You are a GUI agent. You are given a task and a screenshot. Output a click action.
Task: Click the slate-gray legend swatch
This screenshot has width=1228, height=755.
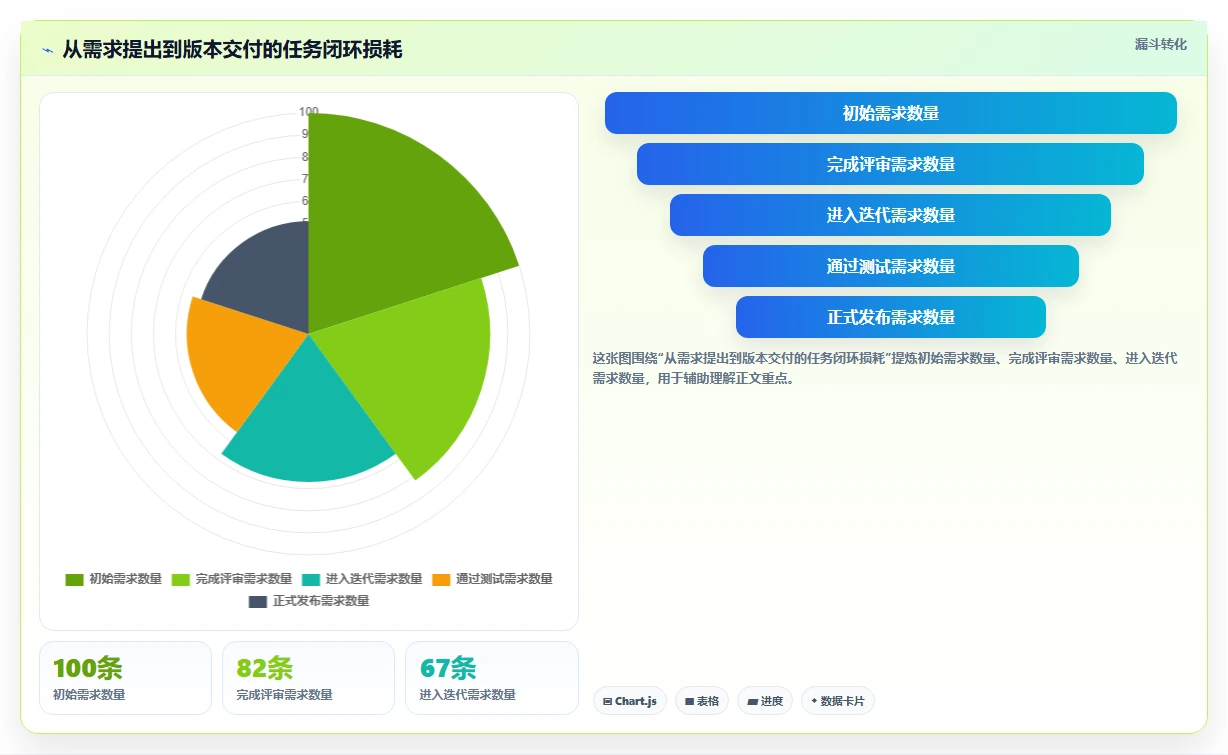[x=258, y=601]
